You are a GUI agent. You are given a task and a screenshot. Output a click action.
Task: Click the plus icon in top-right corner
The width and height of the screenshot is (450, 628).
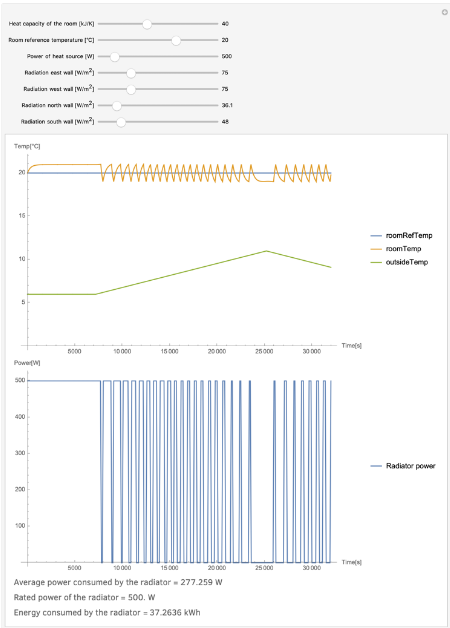click(444, 12)
